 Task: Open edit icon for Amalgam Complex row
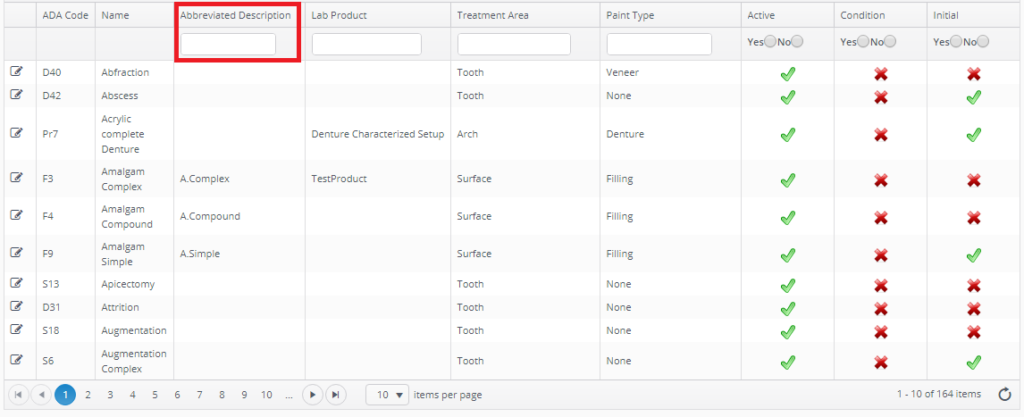click(17, 178)
